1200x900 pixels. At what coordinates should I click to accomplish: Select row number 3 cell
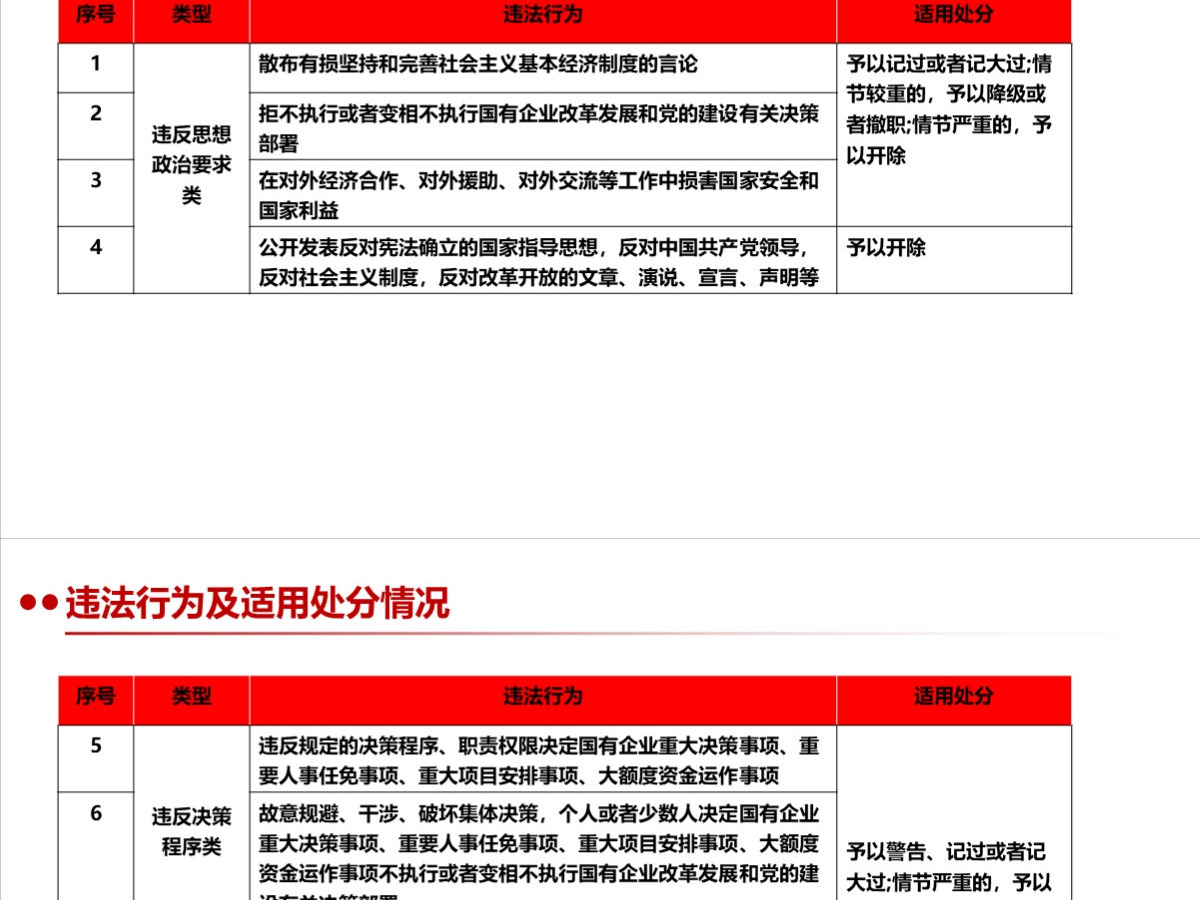(96, 193)
